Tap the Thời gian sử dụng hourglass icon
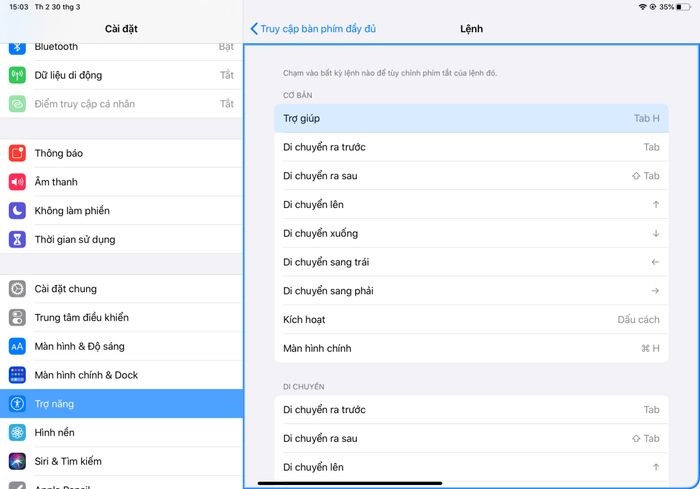 pos(17,239)
